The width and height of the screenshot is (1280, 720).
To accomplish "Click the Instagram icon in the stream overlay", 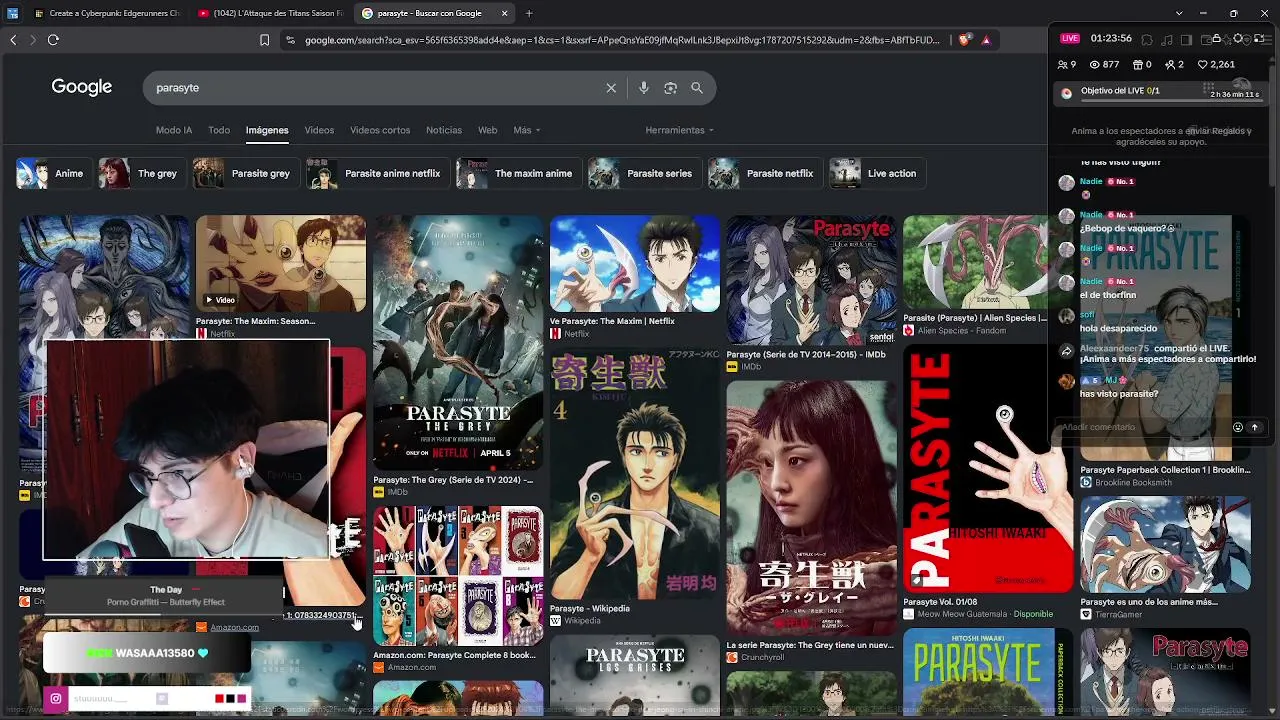I will click(x=56, y=699).
